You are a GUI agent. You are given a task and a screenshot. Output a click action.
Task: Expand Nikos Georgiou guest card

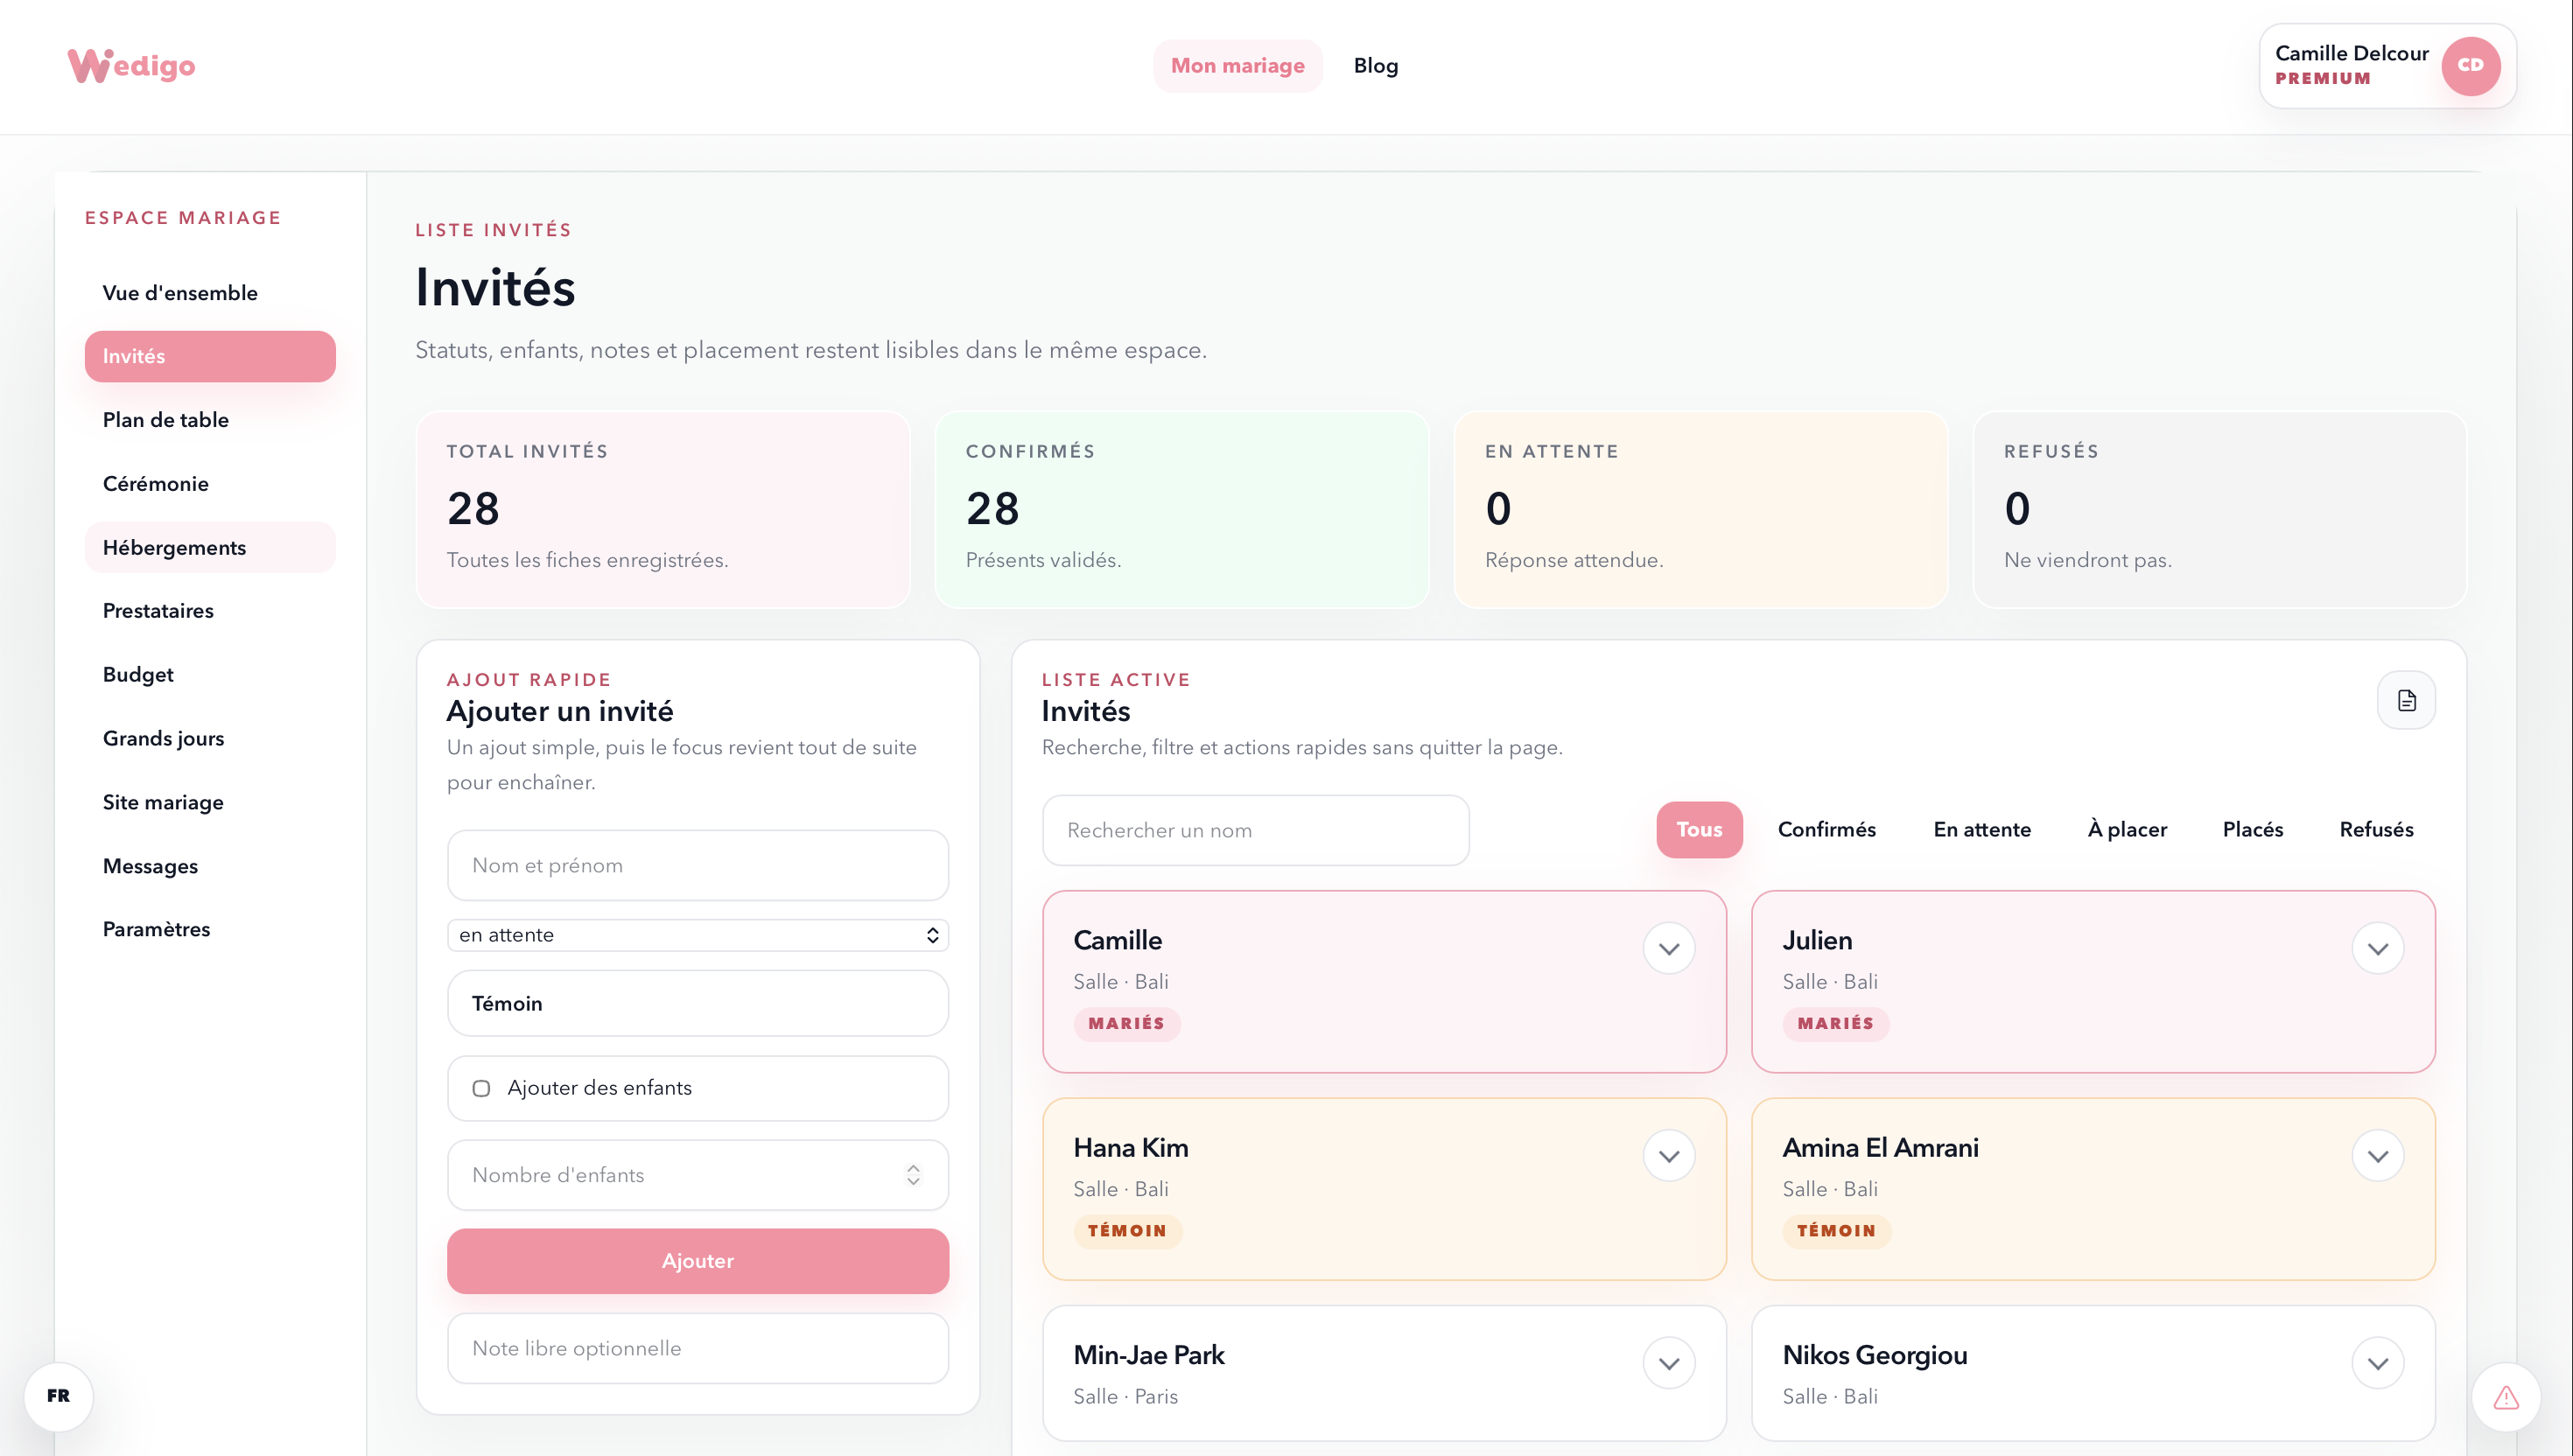2378,1363
